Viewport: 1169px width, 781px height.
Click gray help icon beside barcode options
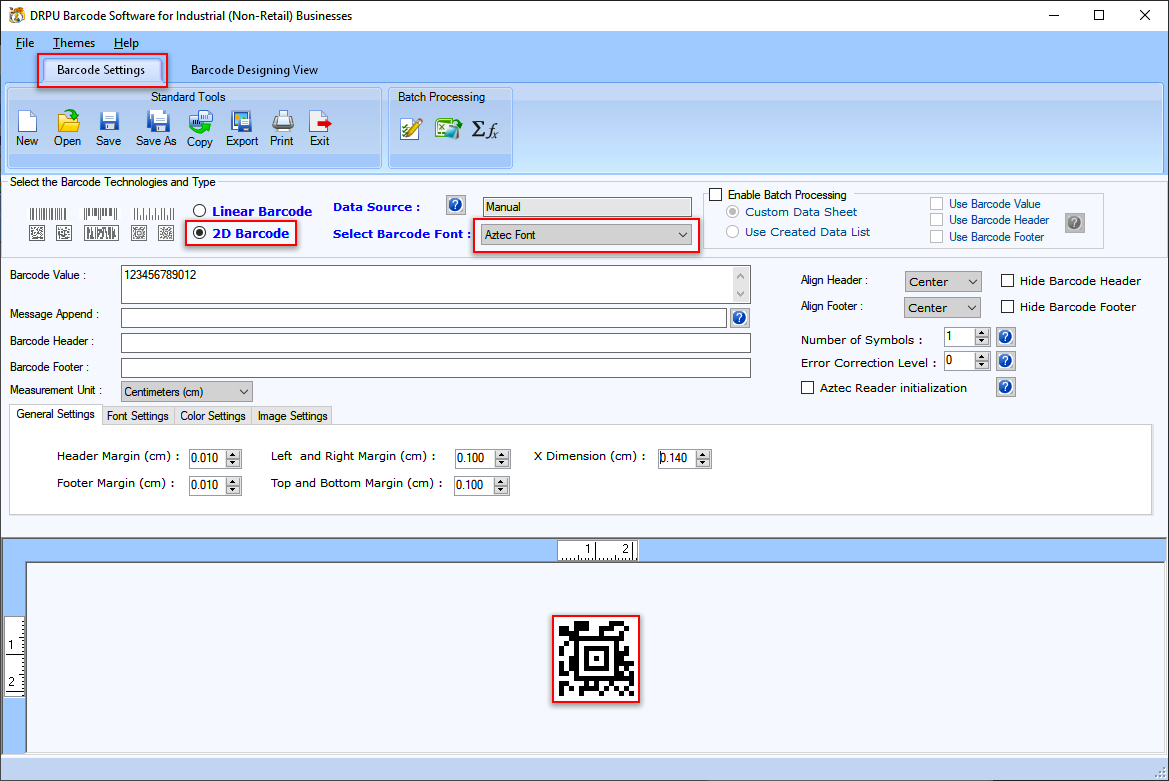click(1074, 222)
